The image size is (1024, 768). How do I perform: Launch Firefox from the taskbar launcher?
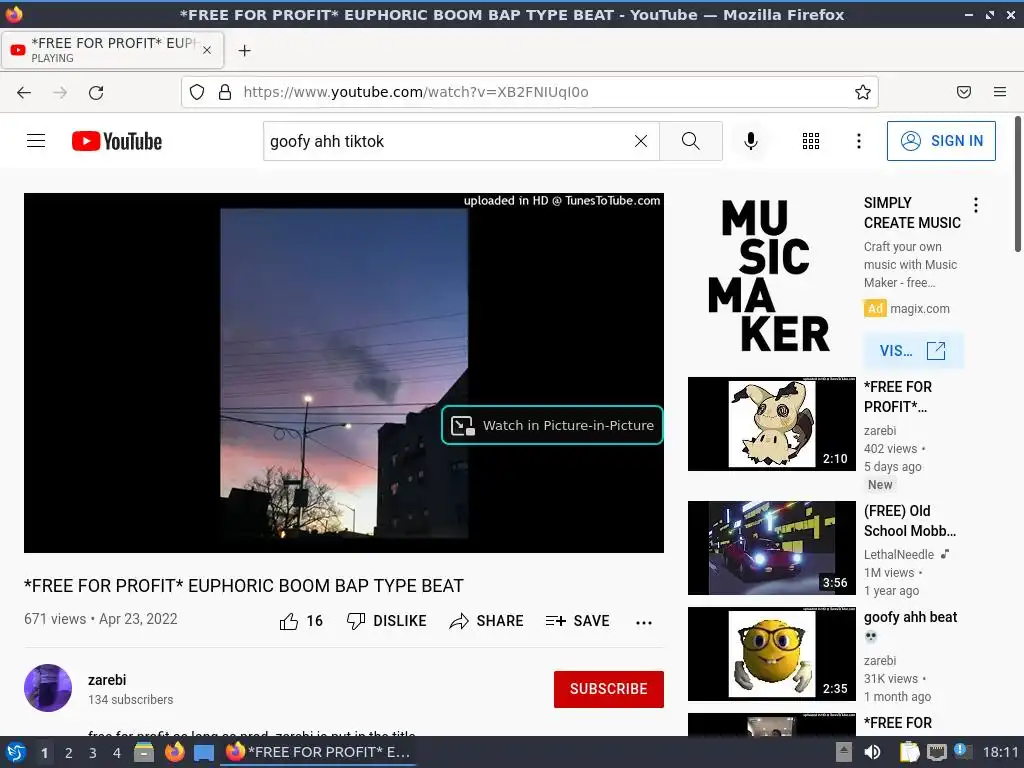(174, 752)
